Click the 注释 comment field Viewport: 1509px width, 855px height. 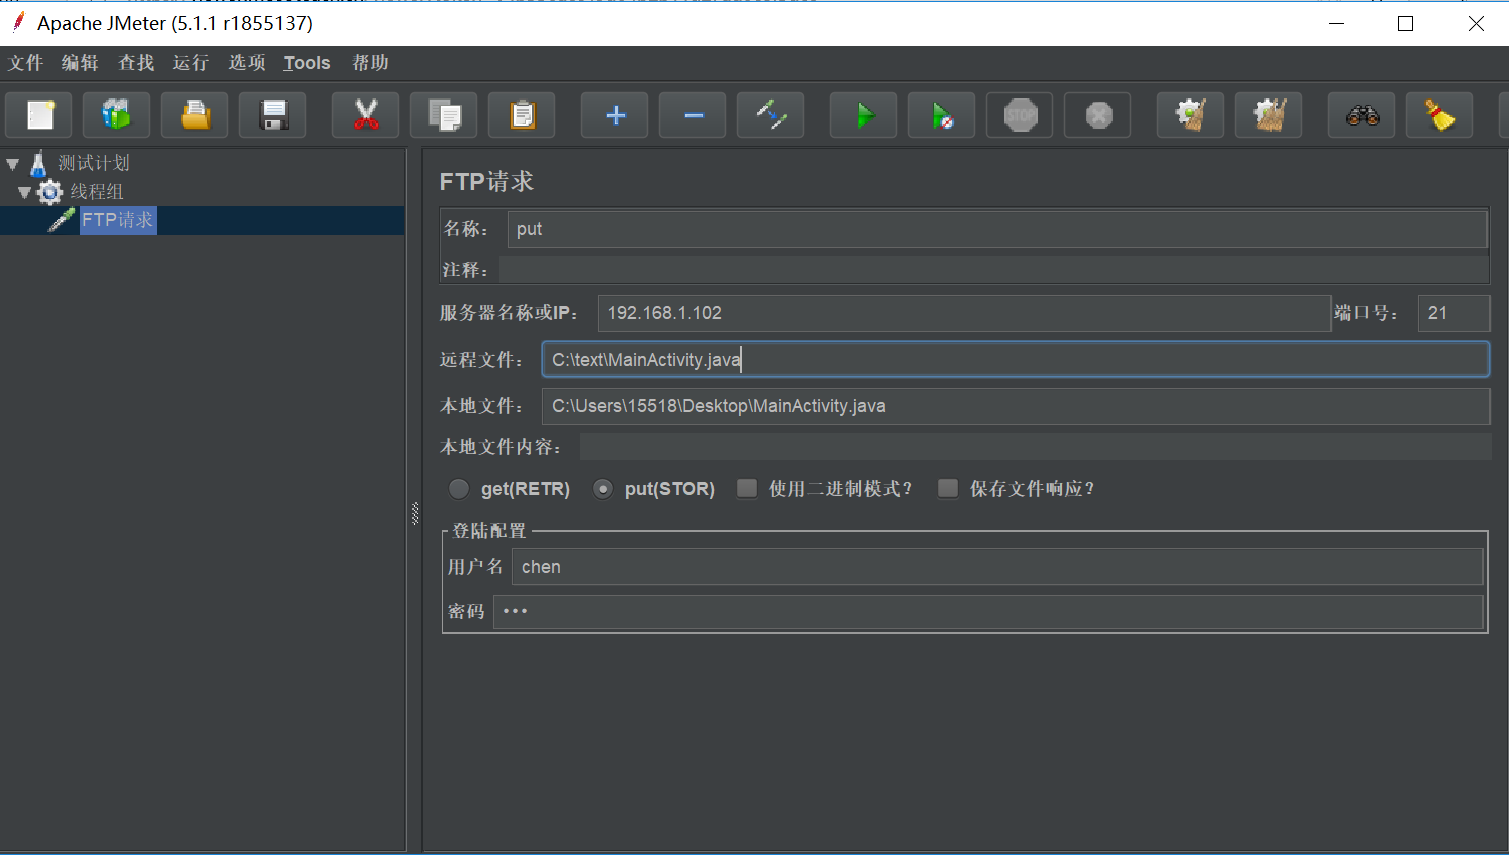click(x=994, y=270)
